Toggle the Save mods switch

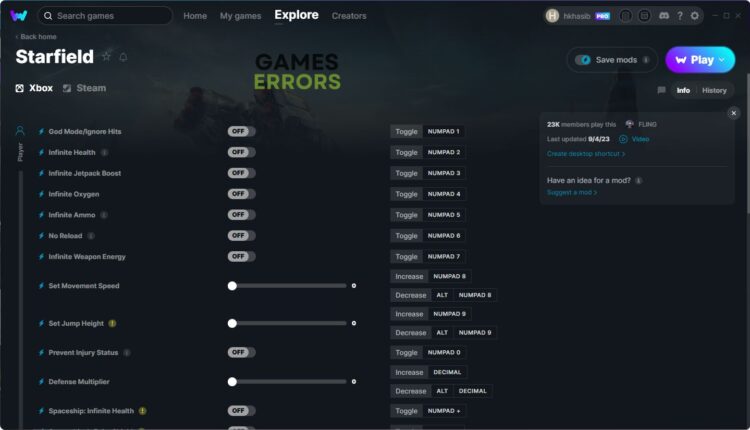click(583, 60)
